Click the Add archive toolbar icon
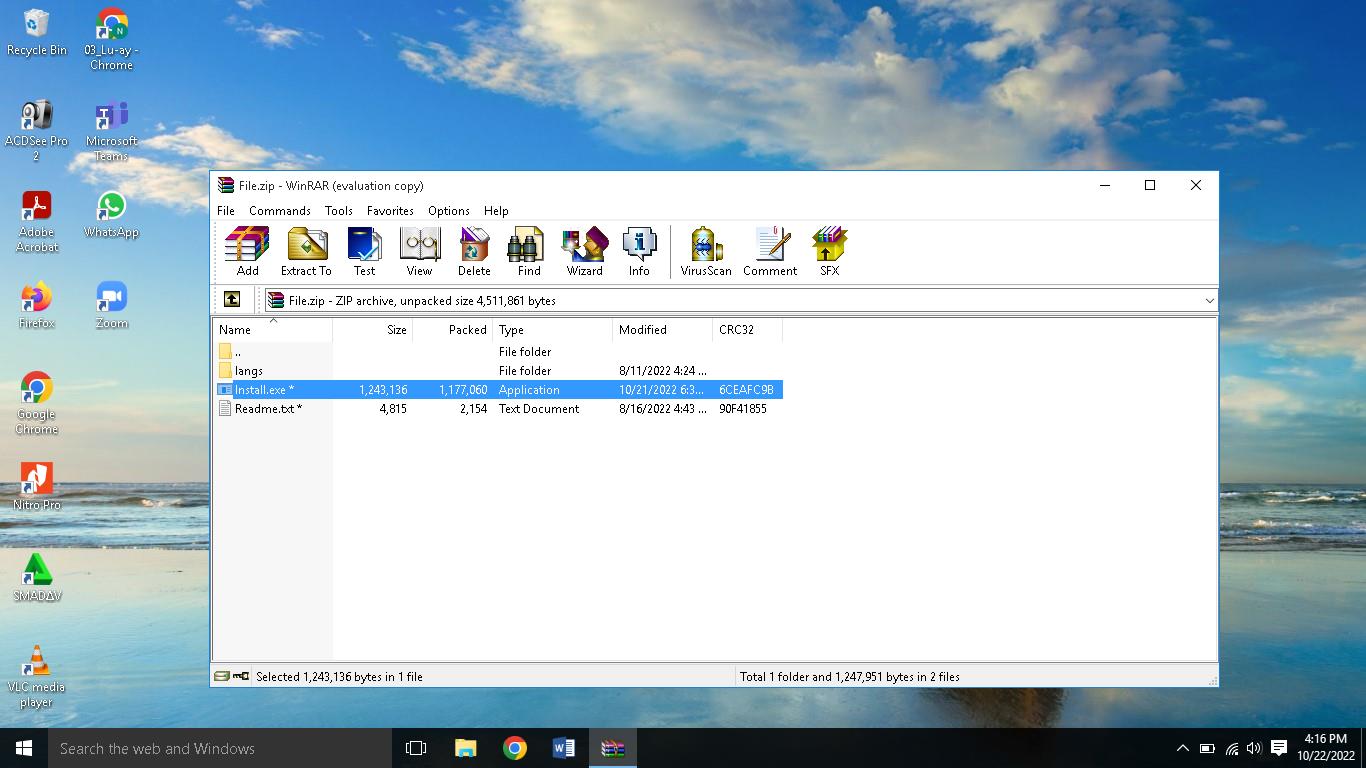 (247, 251)
